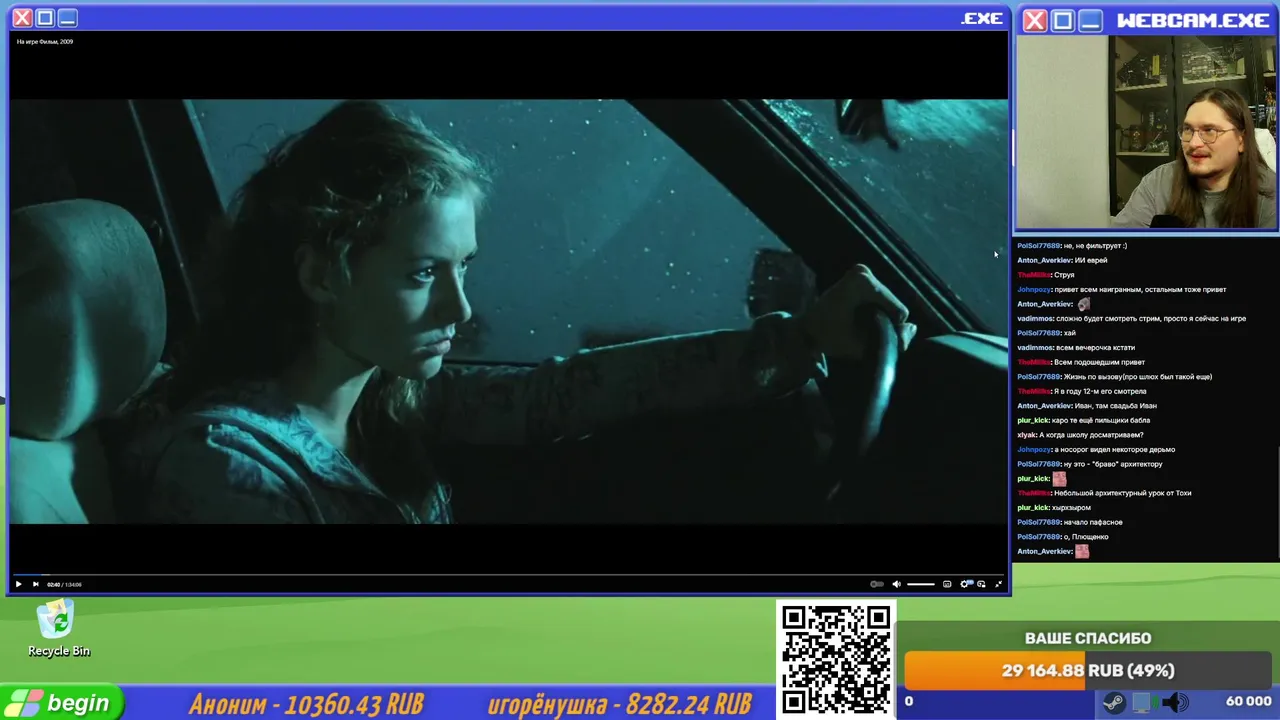Screen dimensions: 1280x720
Task: Enter fullscreen in the video player
Action: click(998, 584)
